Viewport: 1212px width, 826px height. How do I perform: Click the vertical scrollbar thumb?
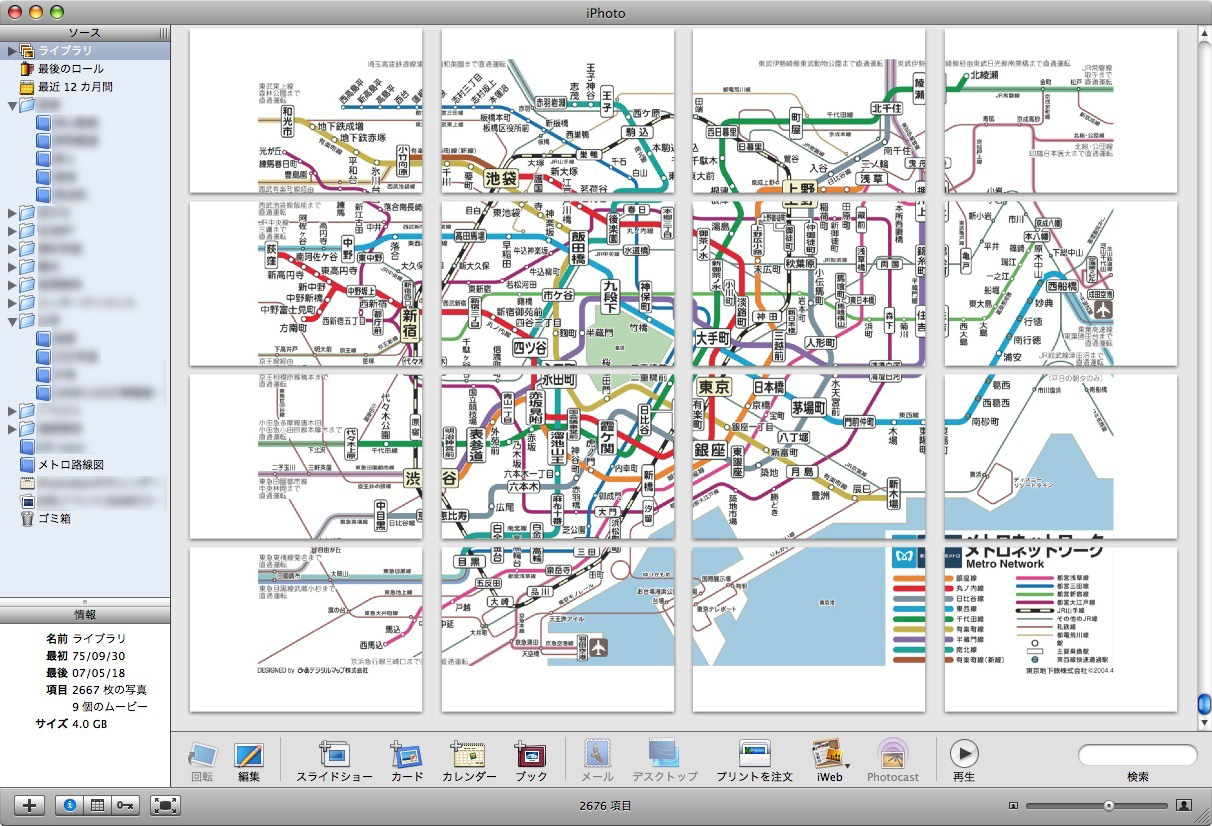(x=1204, y=704)
